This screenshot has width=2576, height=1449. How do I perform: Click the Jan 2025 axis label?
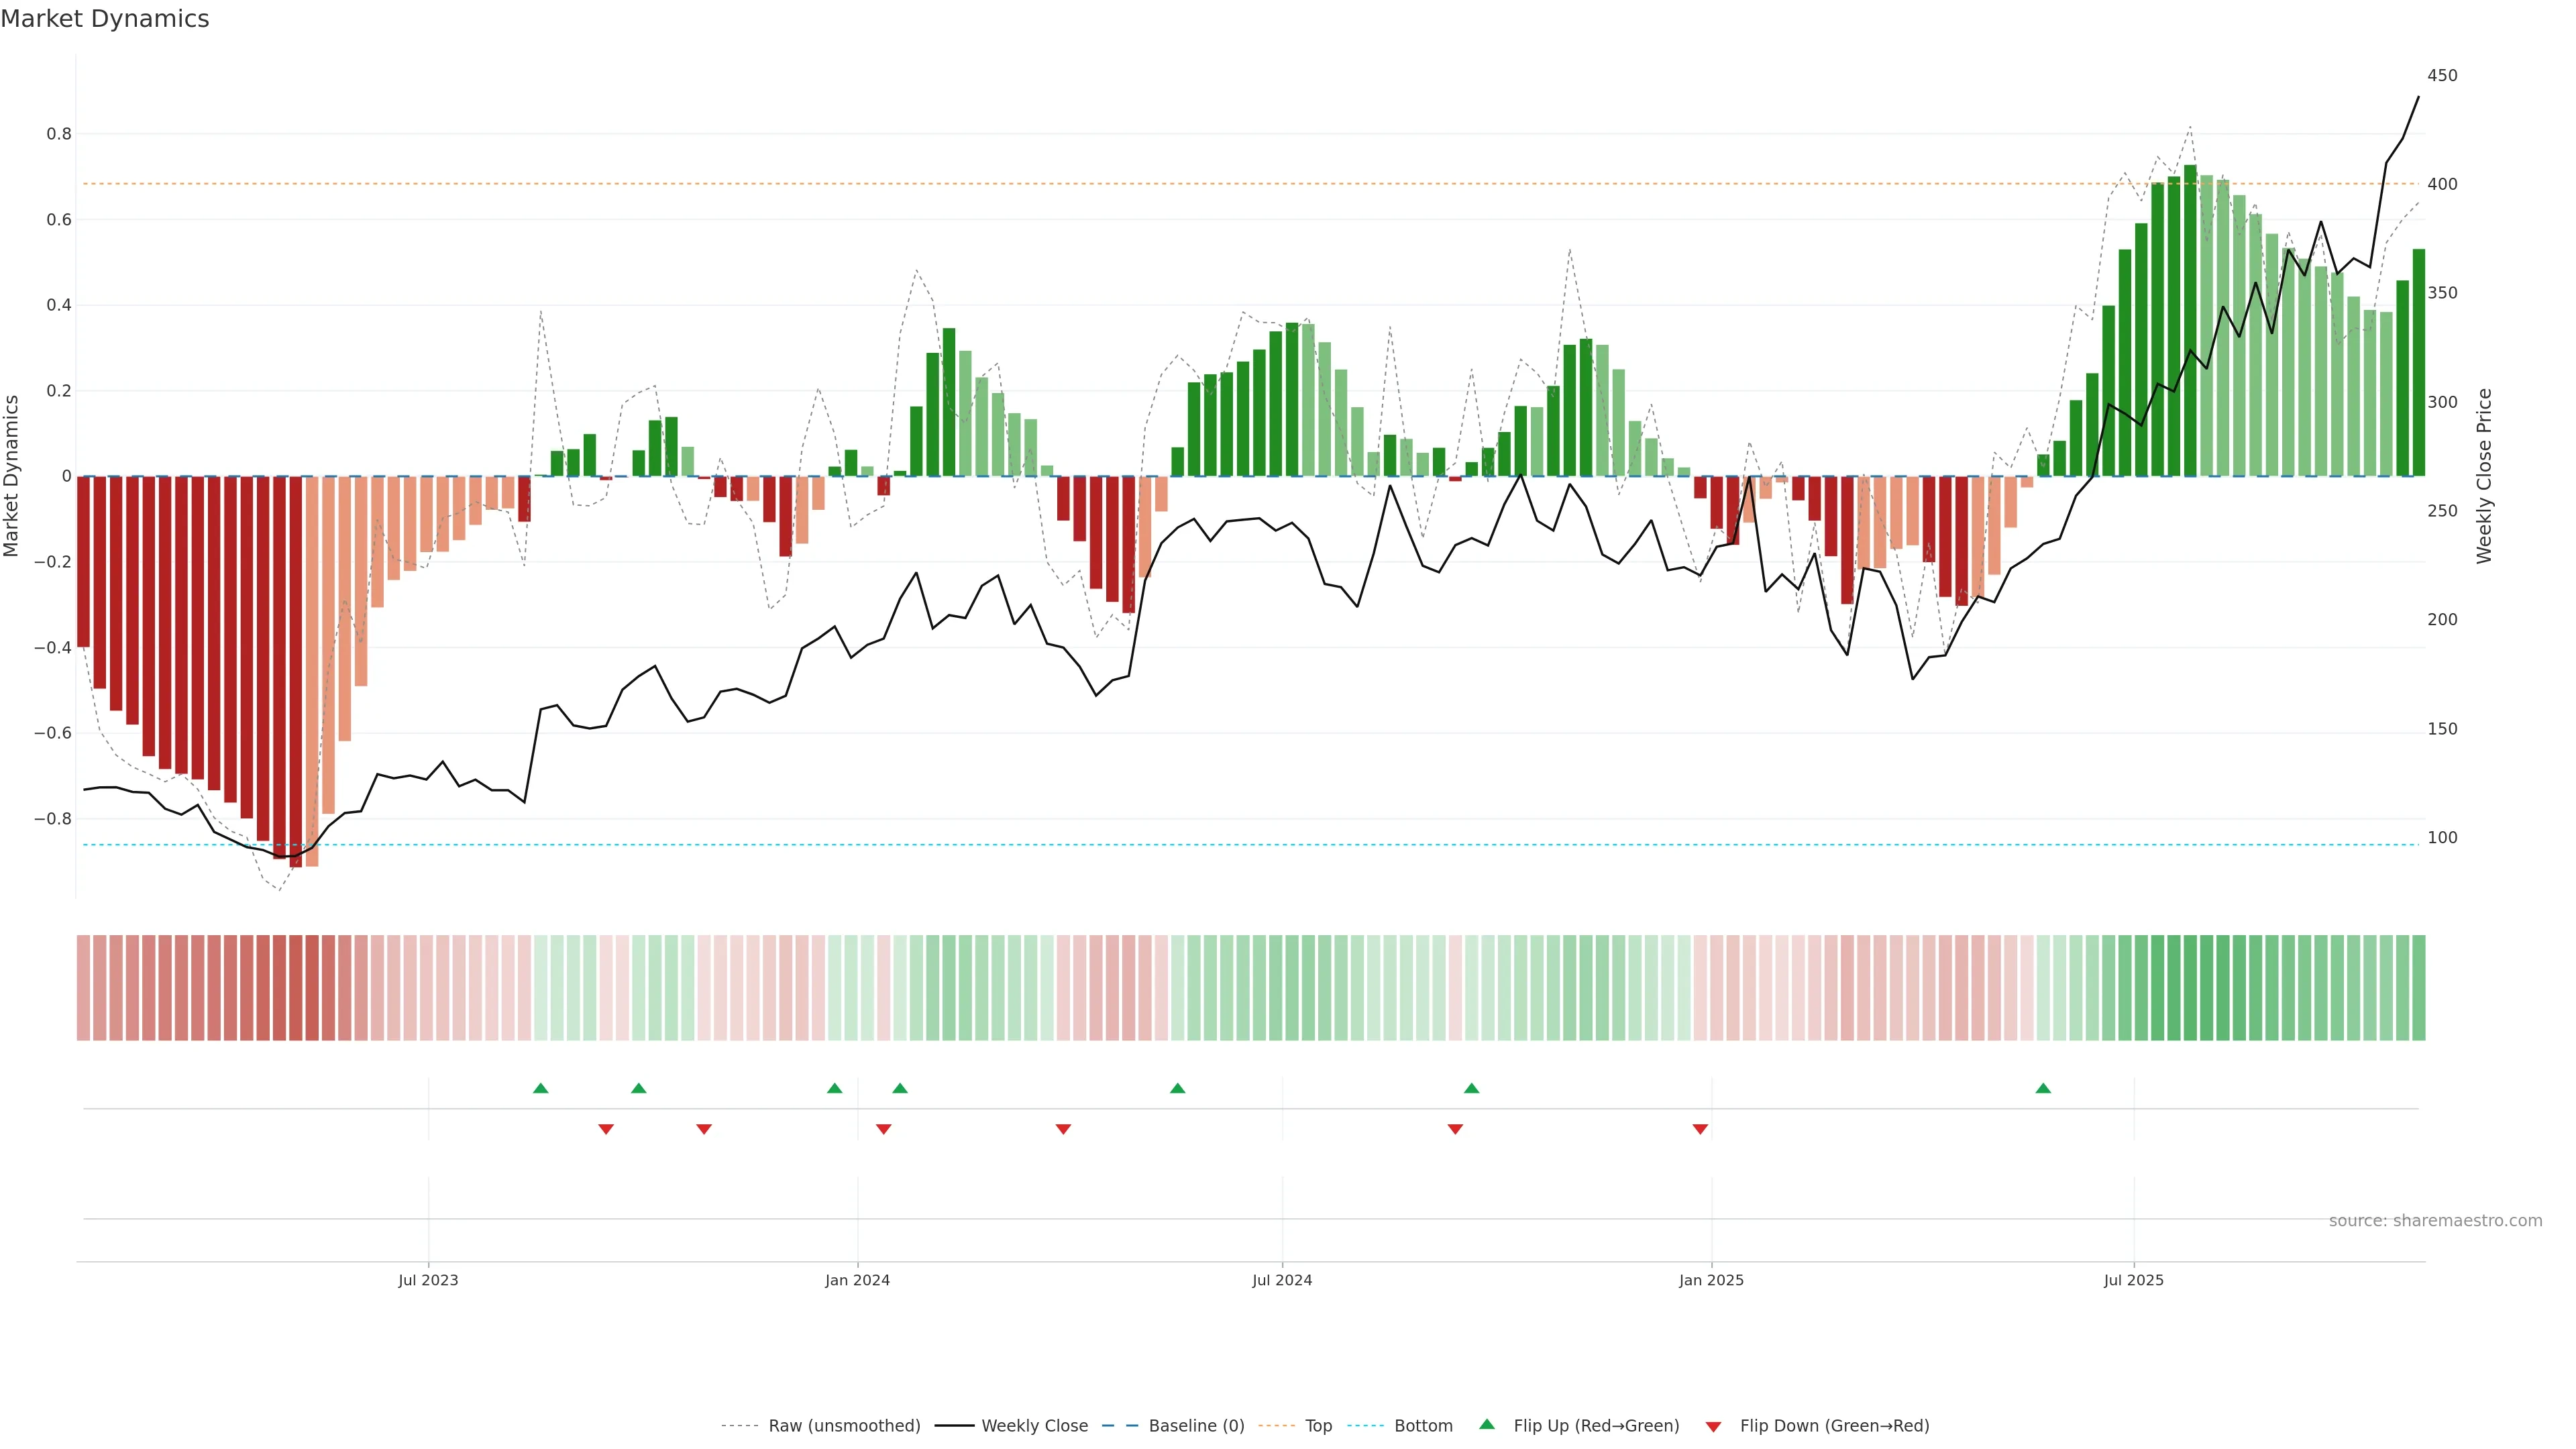[x=1711, y=1280]
